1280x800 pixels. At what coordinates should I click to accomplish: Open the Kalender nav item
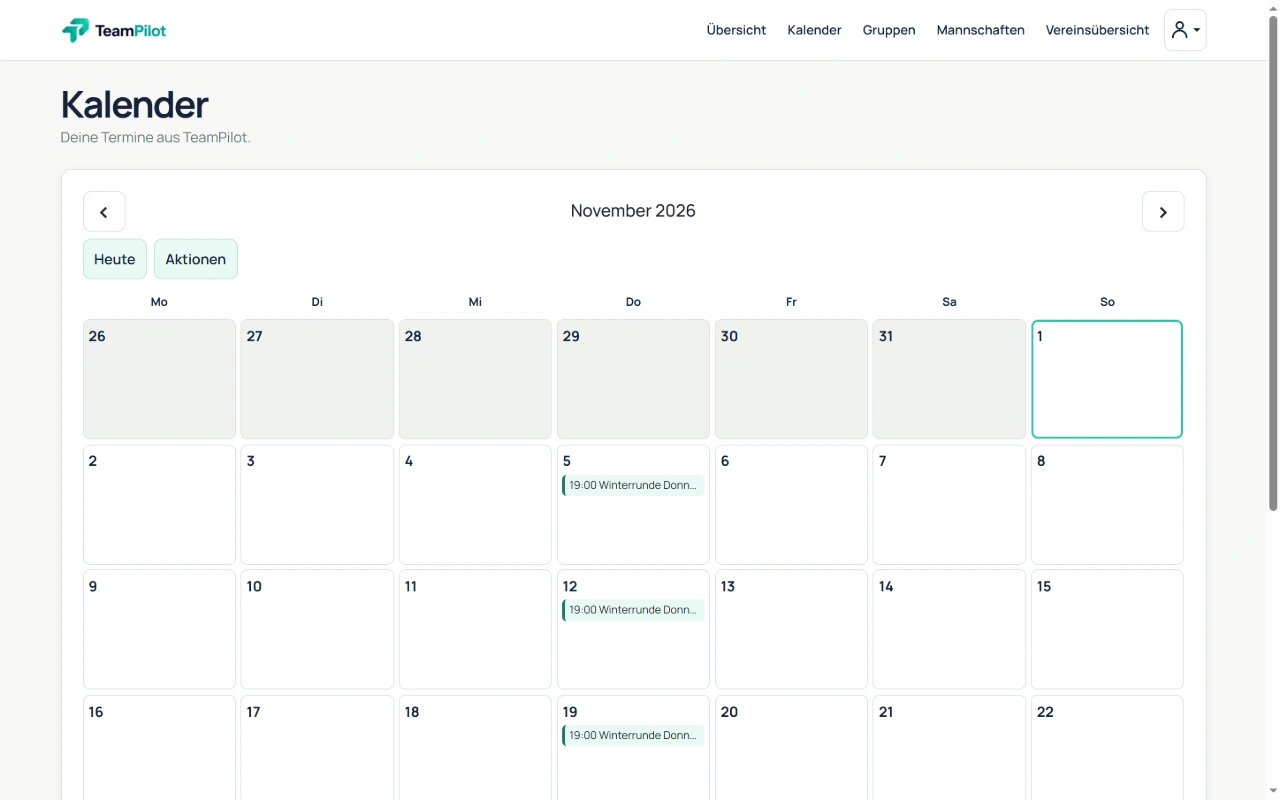click(x=814, y=30)
